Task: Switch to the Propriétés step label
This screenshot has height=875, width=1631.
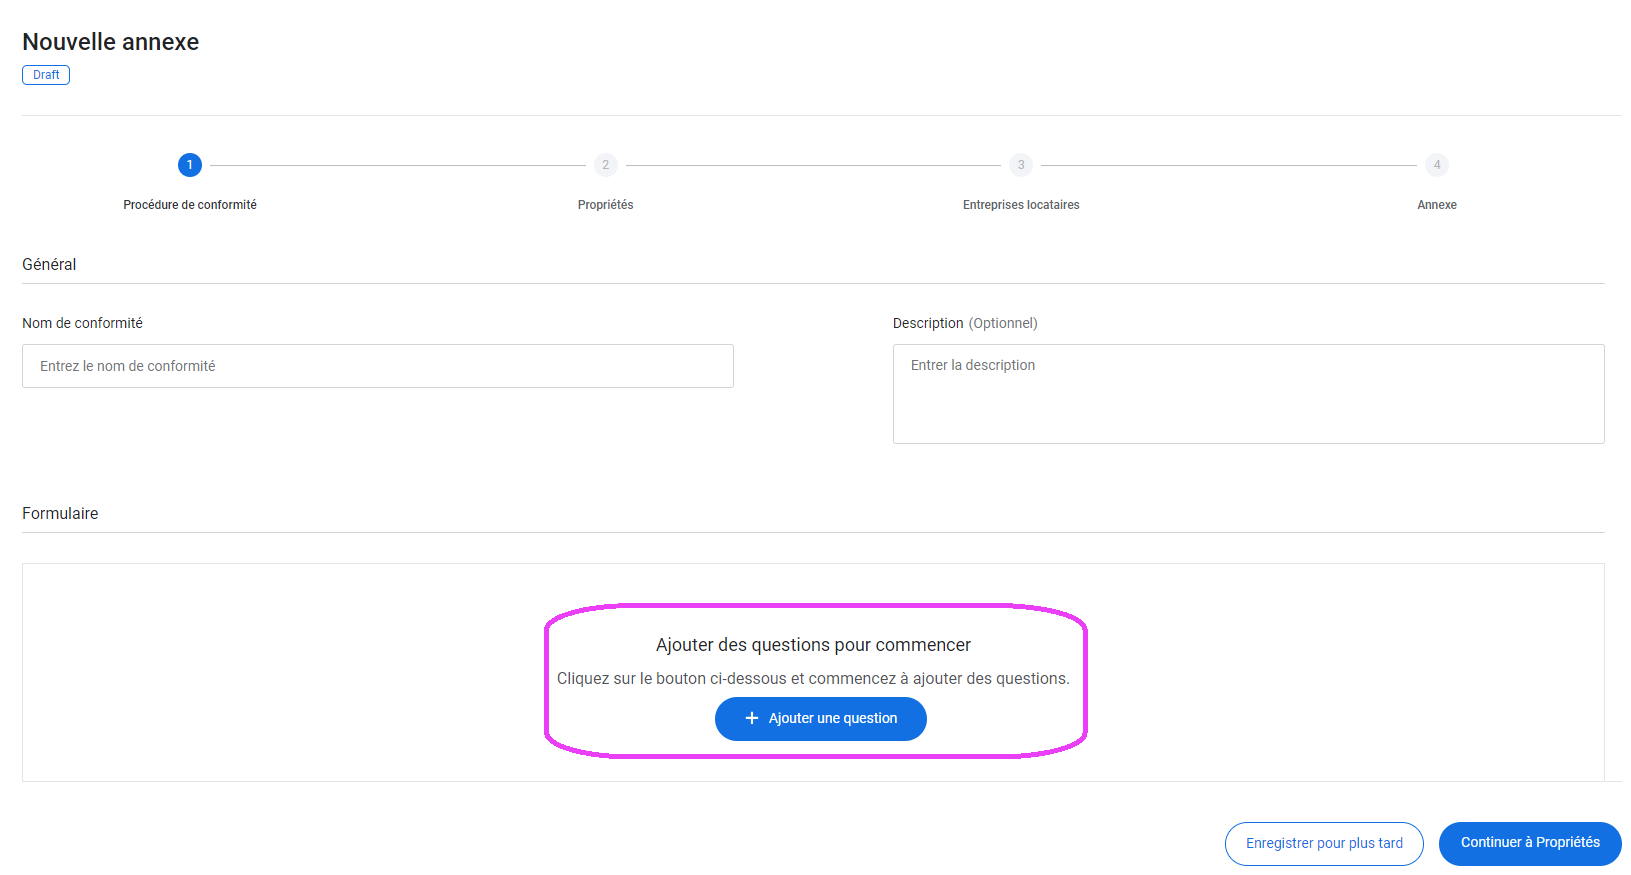Action: coord(605,205)
